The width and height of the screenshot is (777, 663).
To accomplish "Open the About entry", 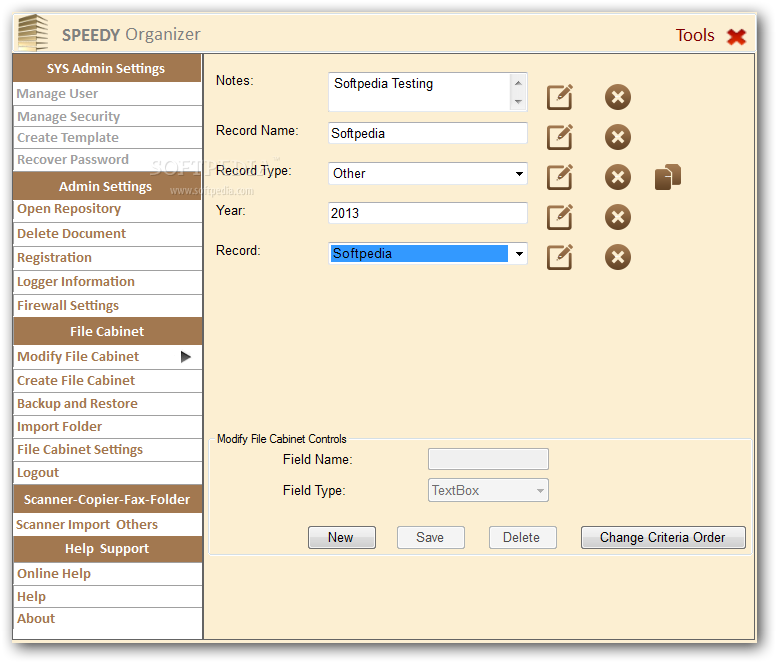I will (108, 619).
